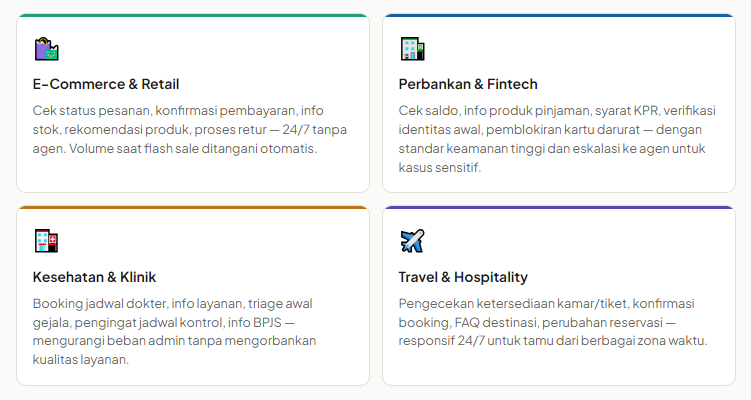Open the E-Commerce & Retail heading
The height and width of the screenshot is (400, 751).
coord(106,84)
